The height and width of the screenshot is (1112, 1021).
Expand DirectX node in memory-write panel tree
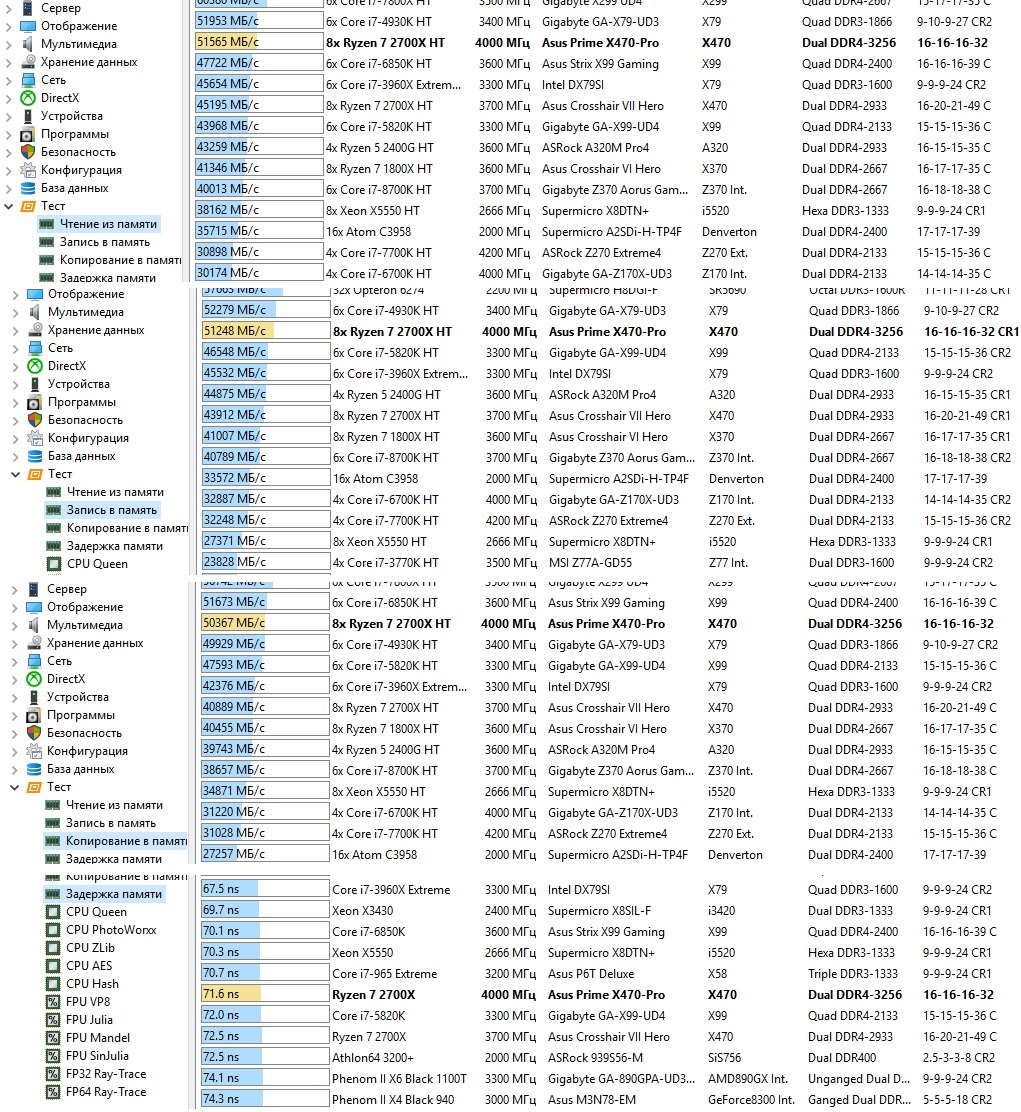pyautogui.click(x=16, y=366)
